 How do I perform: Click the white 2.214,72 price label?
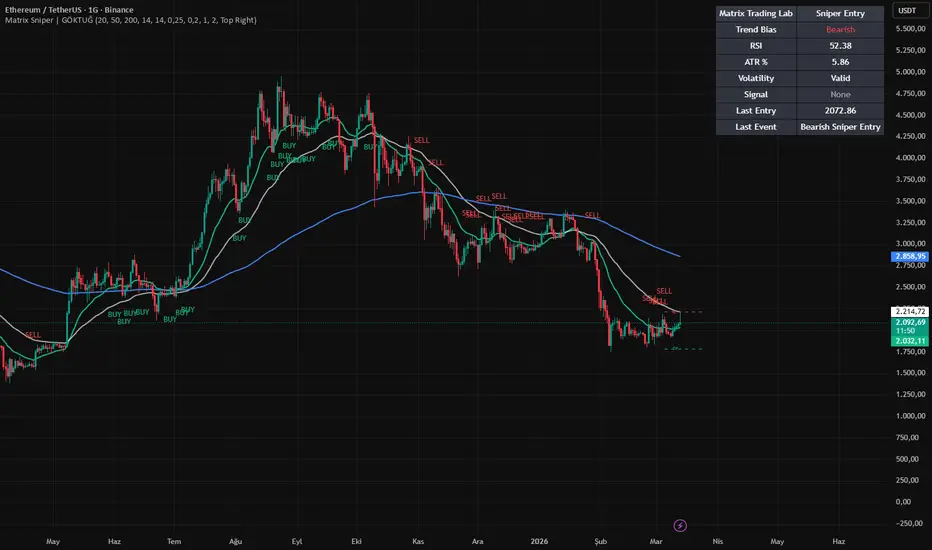[910, 312]
